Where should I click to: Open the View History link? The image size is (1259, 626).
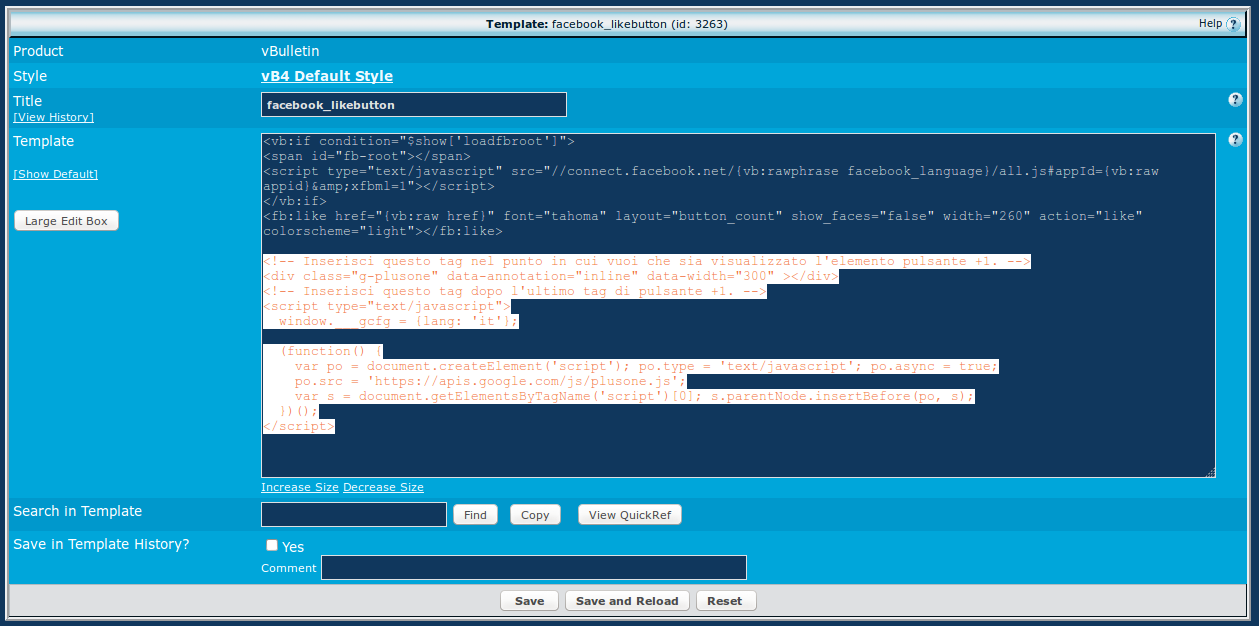53,117
